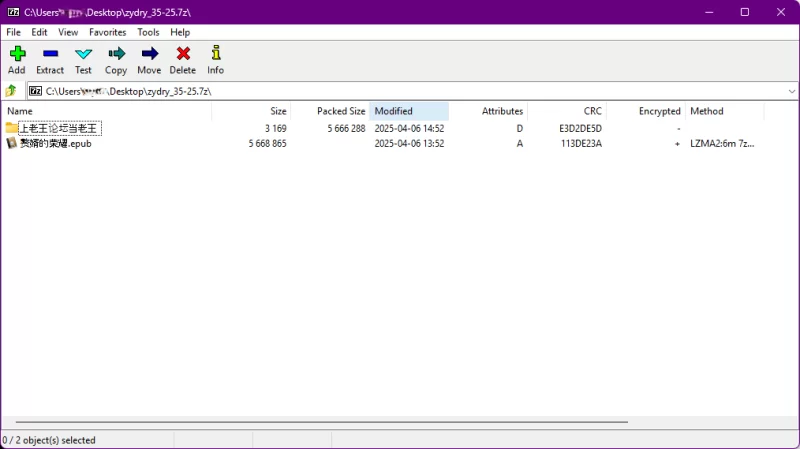Click the horizontal scrollbar
800x449 pixels.
(x=320, y=423)
